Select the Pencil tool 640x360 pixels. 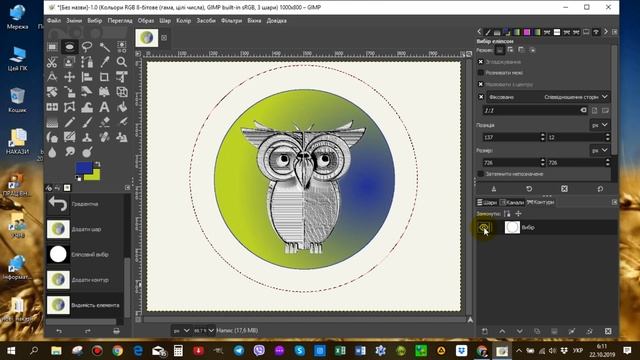pyautogui.click(x=69, y=122)
